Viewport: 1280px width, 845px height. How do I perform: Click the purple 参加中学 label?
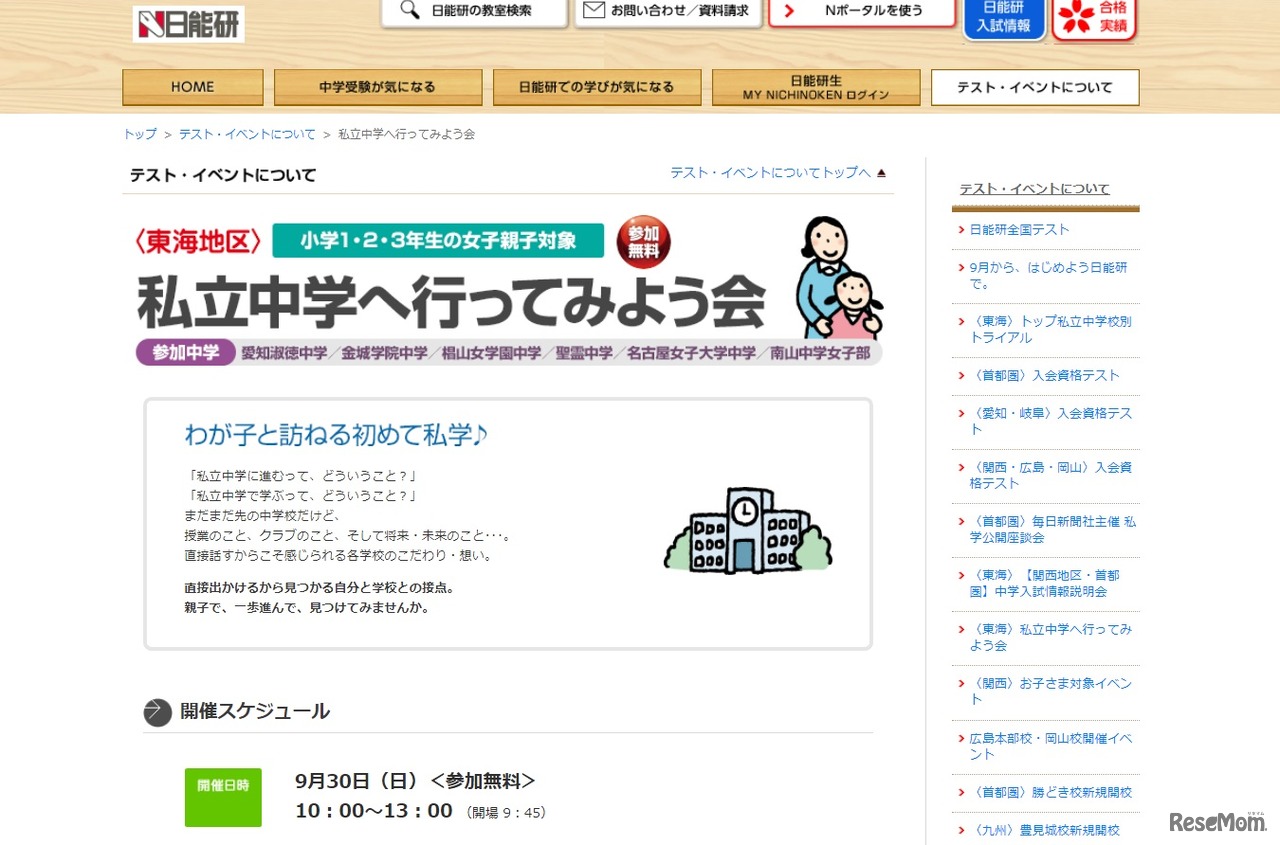click(186, 353)
